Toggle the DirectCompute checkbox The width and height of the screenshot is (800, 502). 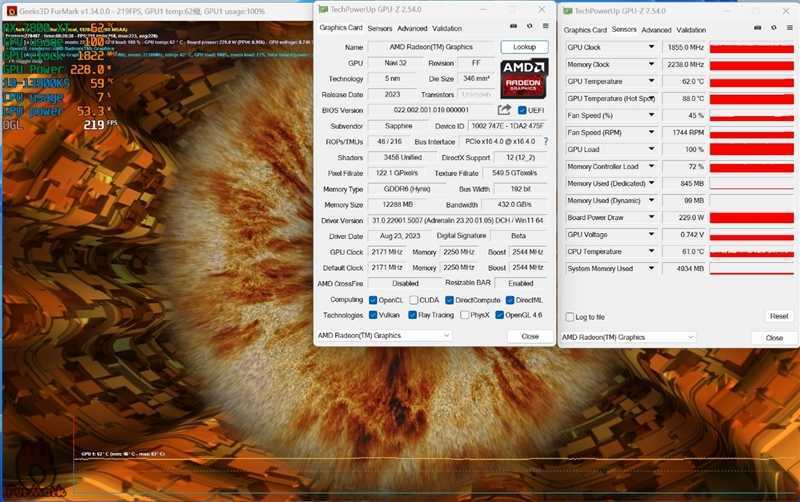pyautogui.click(x=449, y=300)
